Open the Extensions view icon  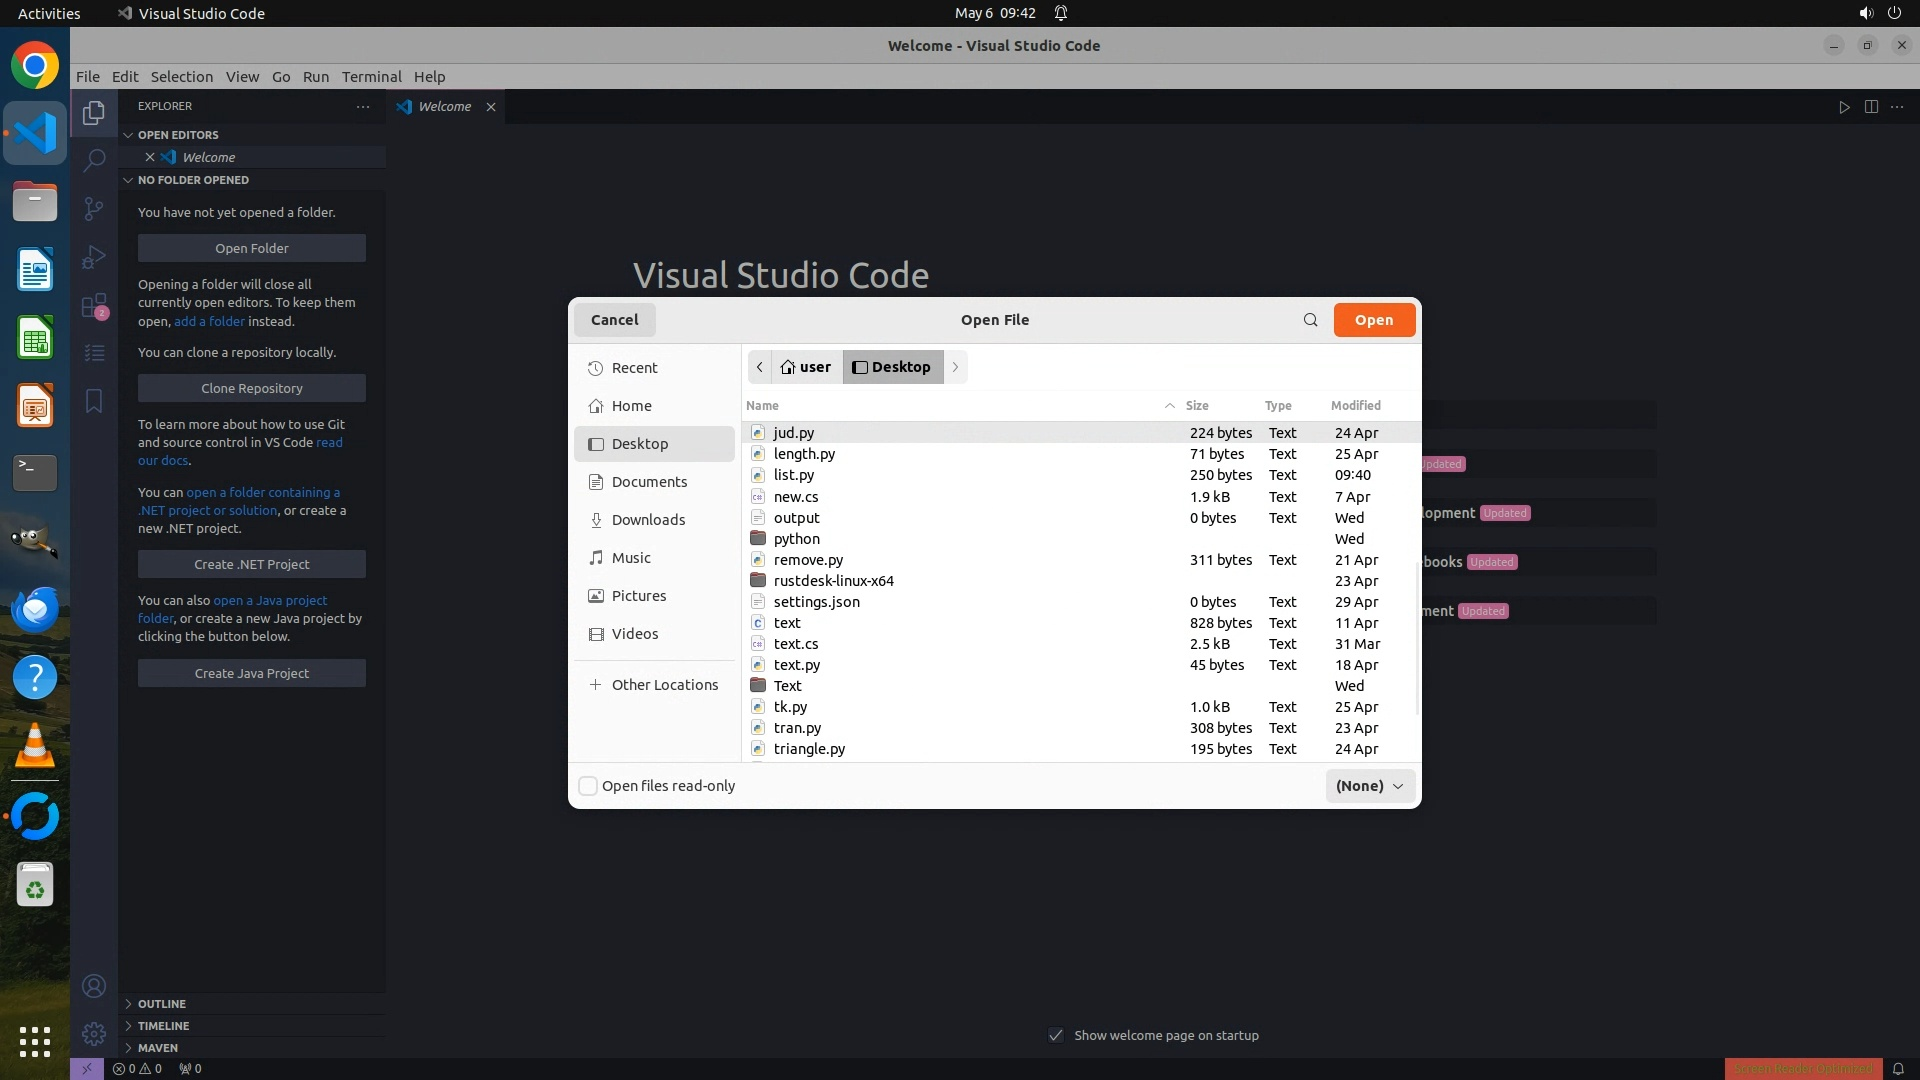point(94,305)
